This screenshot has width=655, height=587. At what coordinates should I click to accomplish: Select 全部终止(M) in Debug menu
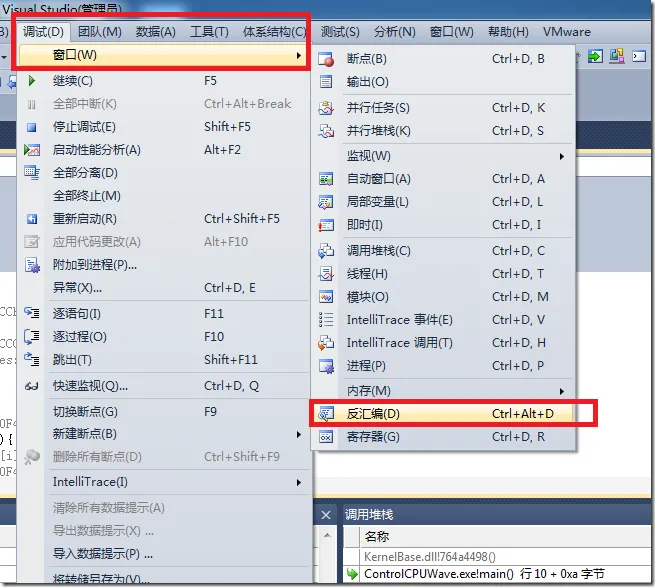pyautogui.click(x=165, y=196)
